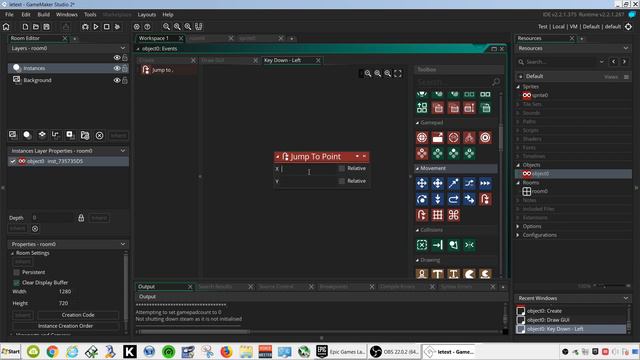This screenshot has width=640, height=360.
Task: Open the File menu
Action: coord(9,14)
